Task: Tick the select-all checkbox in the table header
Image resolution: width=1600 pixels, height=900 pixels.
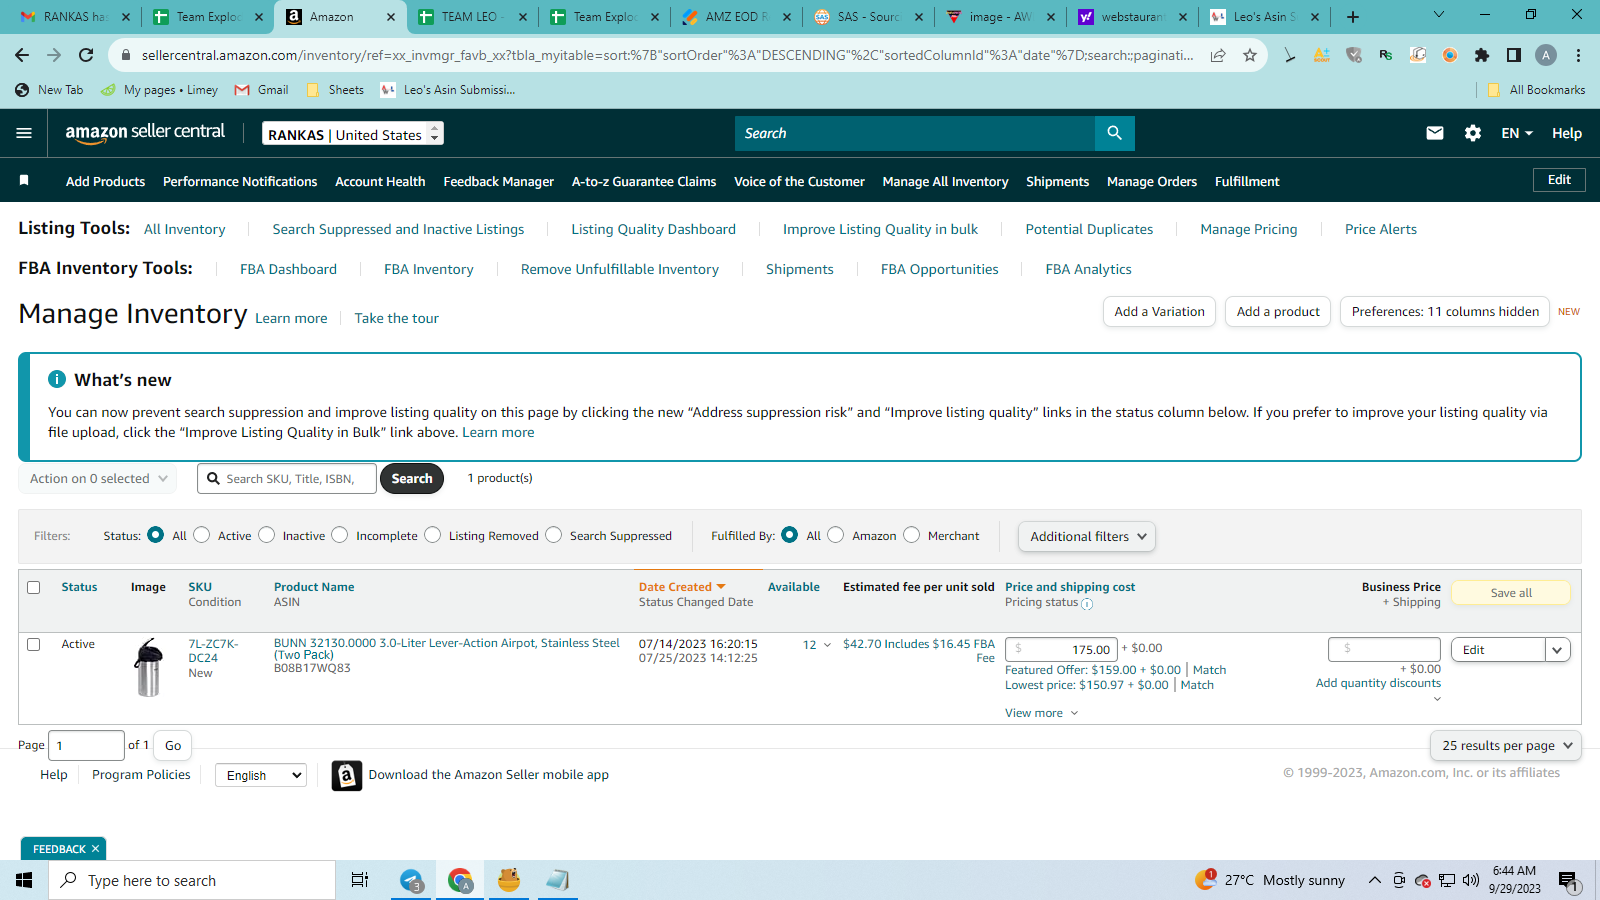Action: [x=34, y=587]
